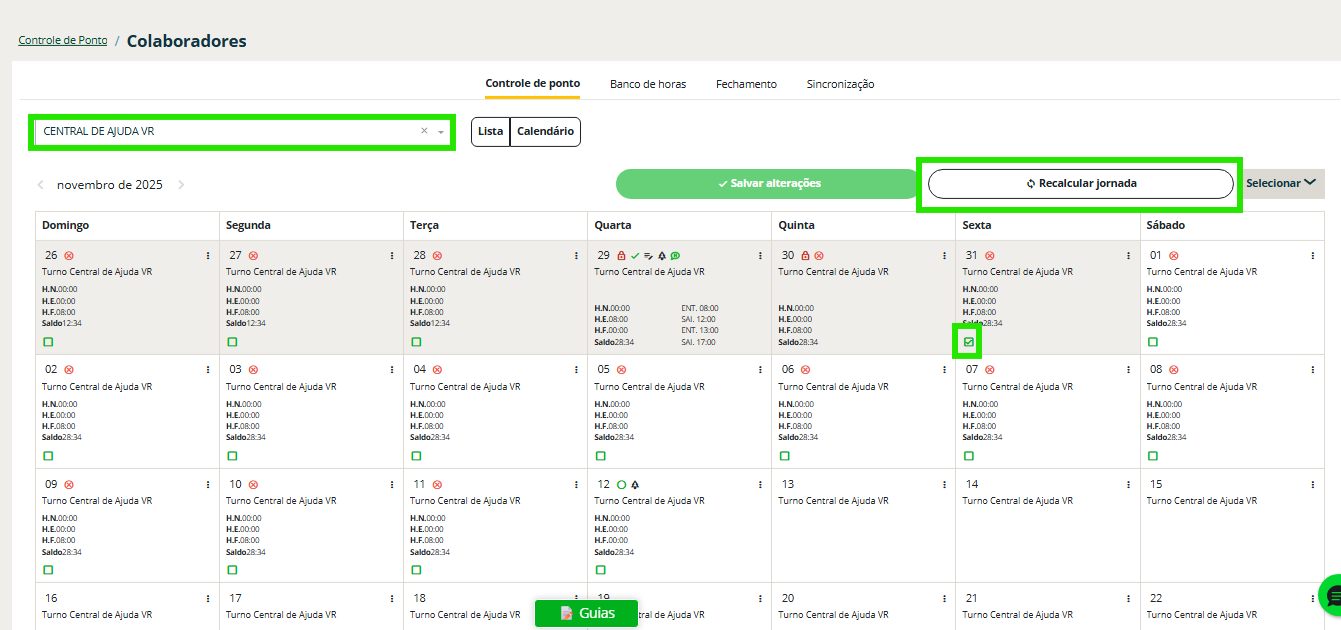The height and width of the screenshot is (630, 1341).
Task: Open the three-dot menu on day 30
Action: 944,256
